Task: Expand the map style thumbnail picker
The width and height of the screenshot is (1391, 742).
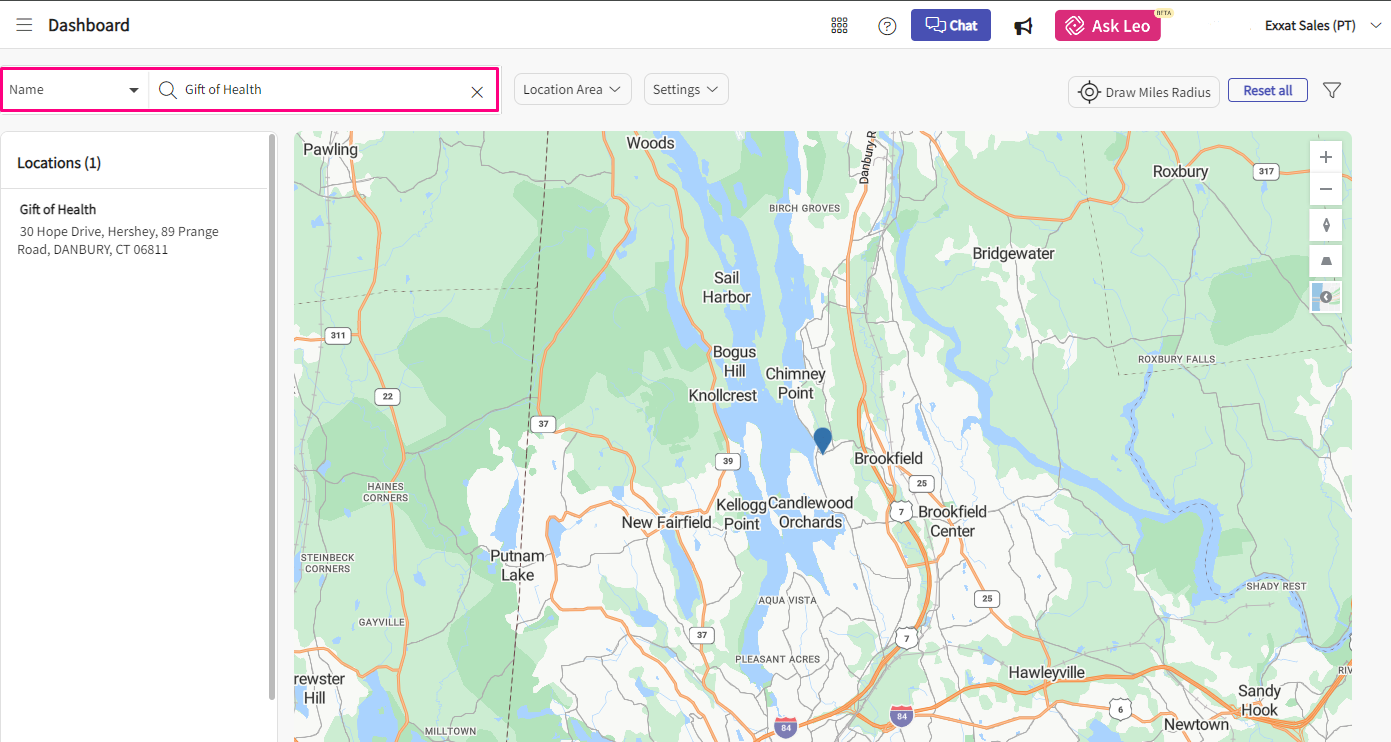Action: tap(1326, 297)
